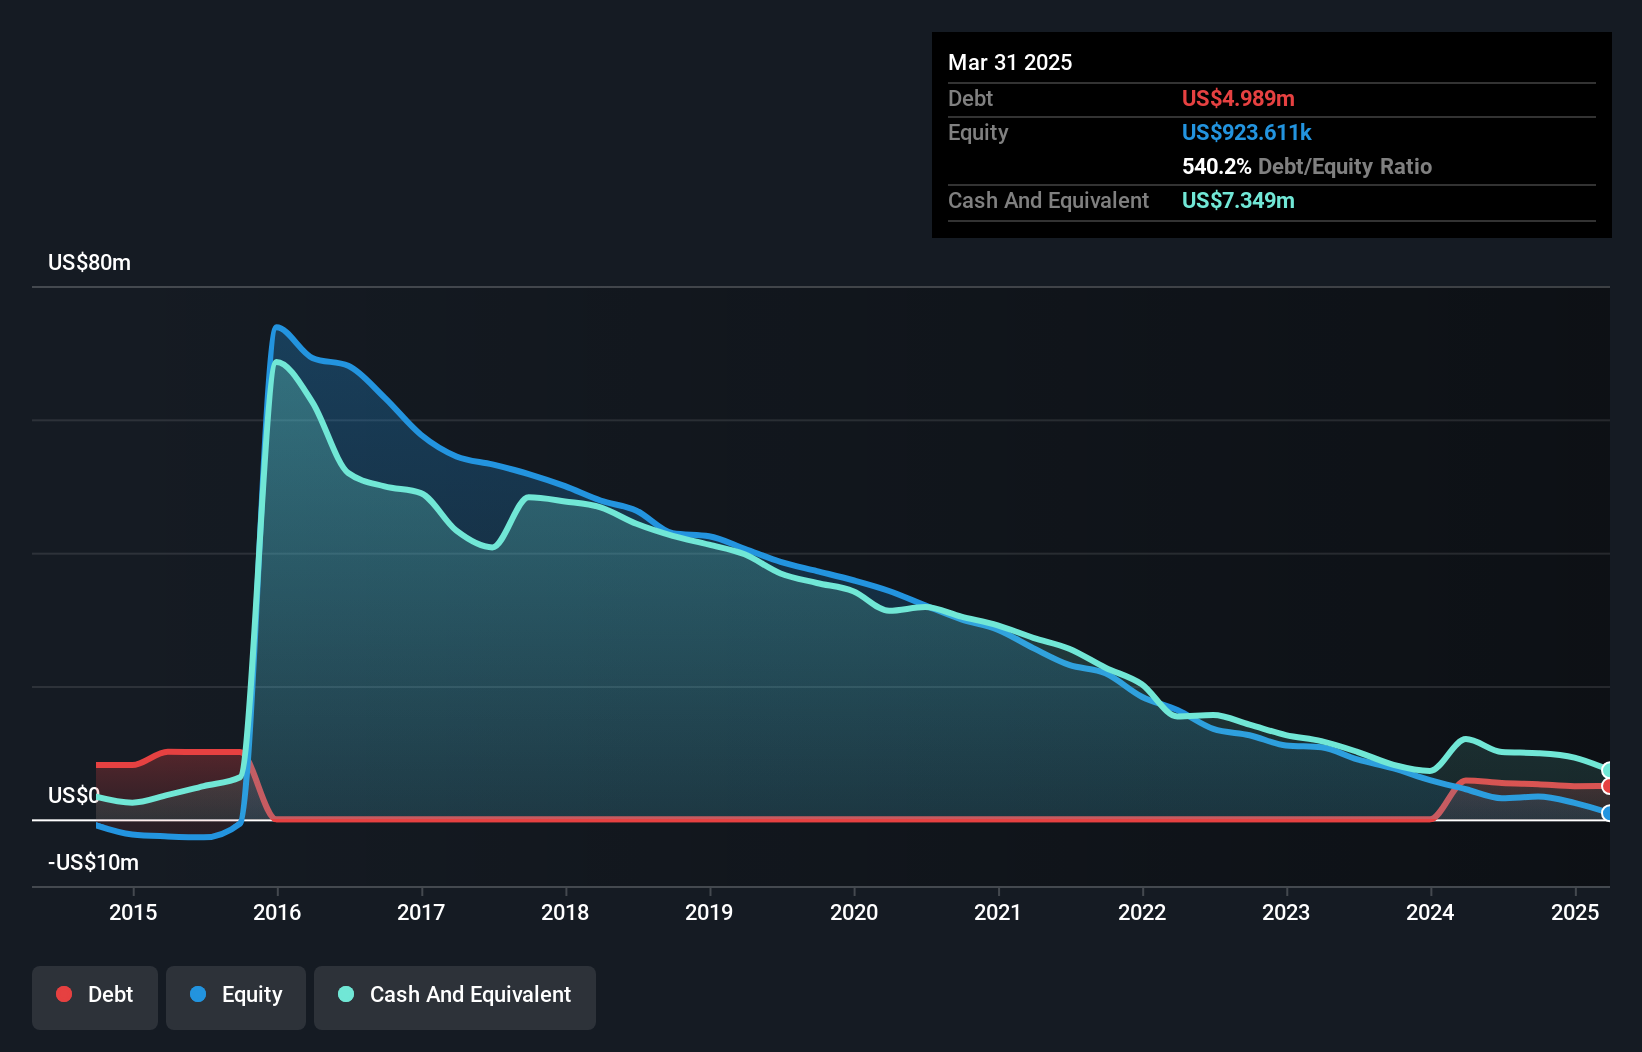Toggle the Equity series legend button

coord(236,997)
